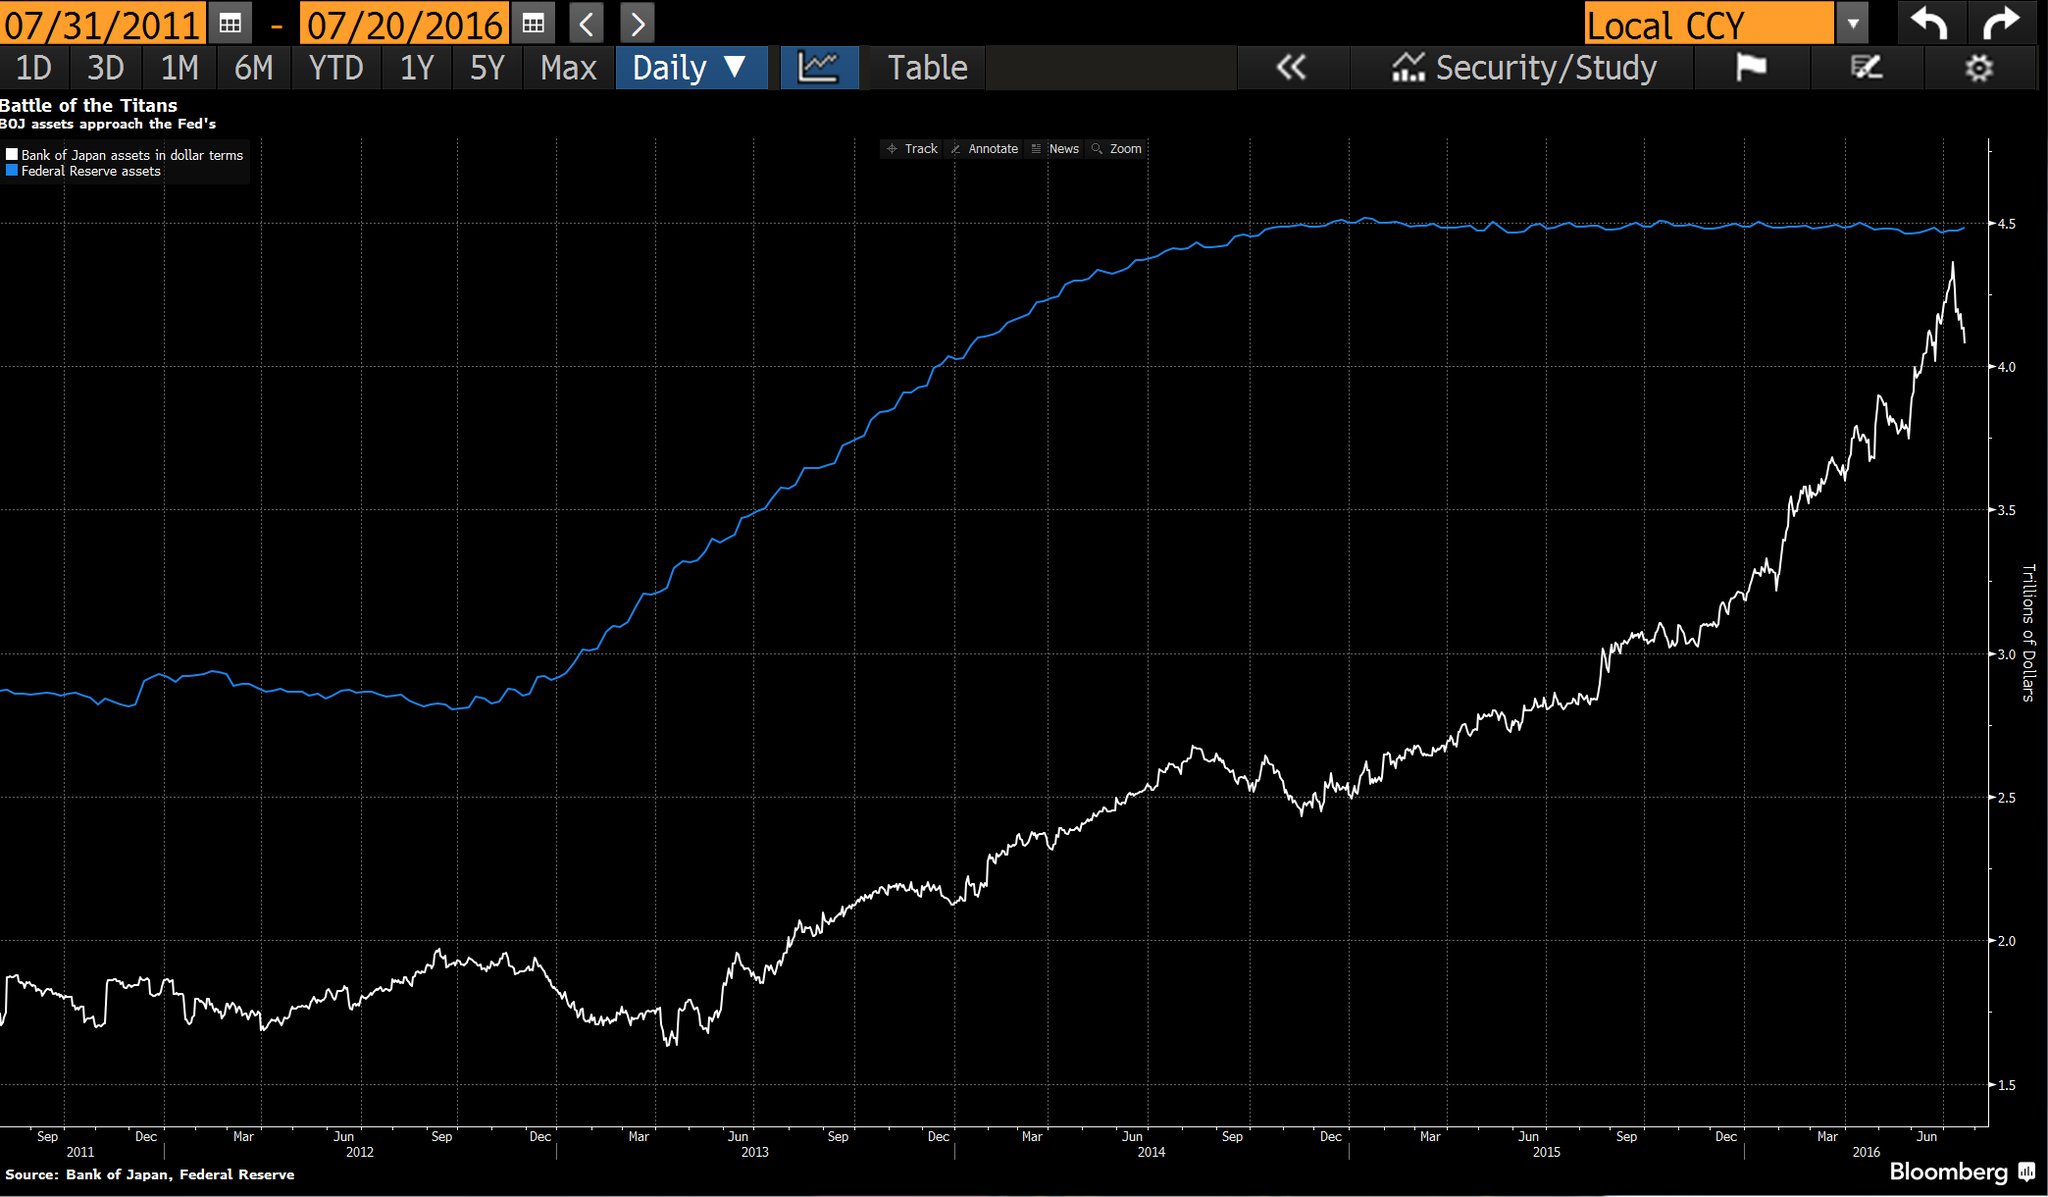This screenshot has width=2048, height=1197.
Task: Select the line chart view icon
Action: pos(818,68)
